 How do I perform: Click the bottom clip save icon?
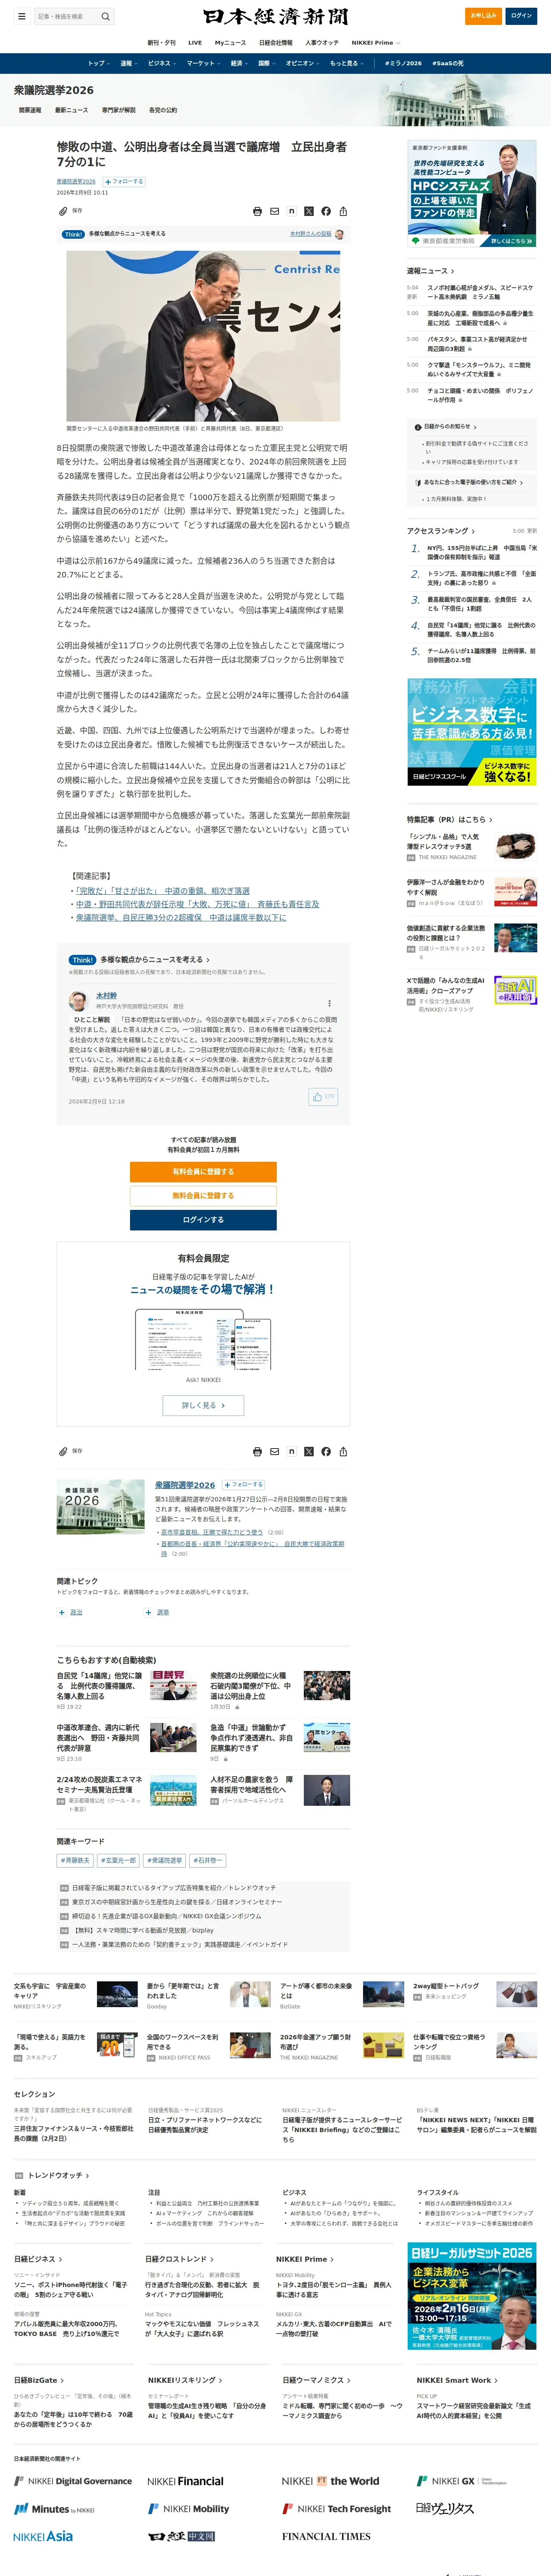tap(63, 1451)
